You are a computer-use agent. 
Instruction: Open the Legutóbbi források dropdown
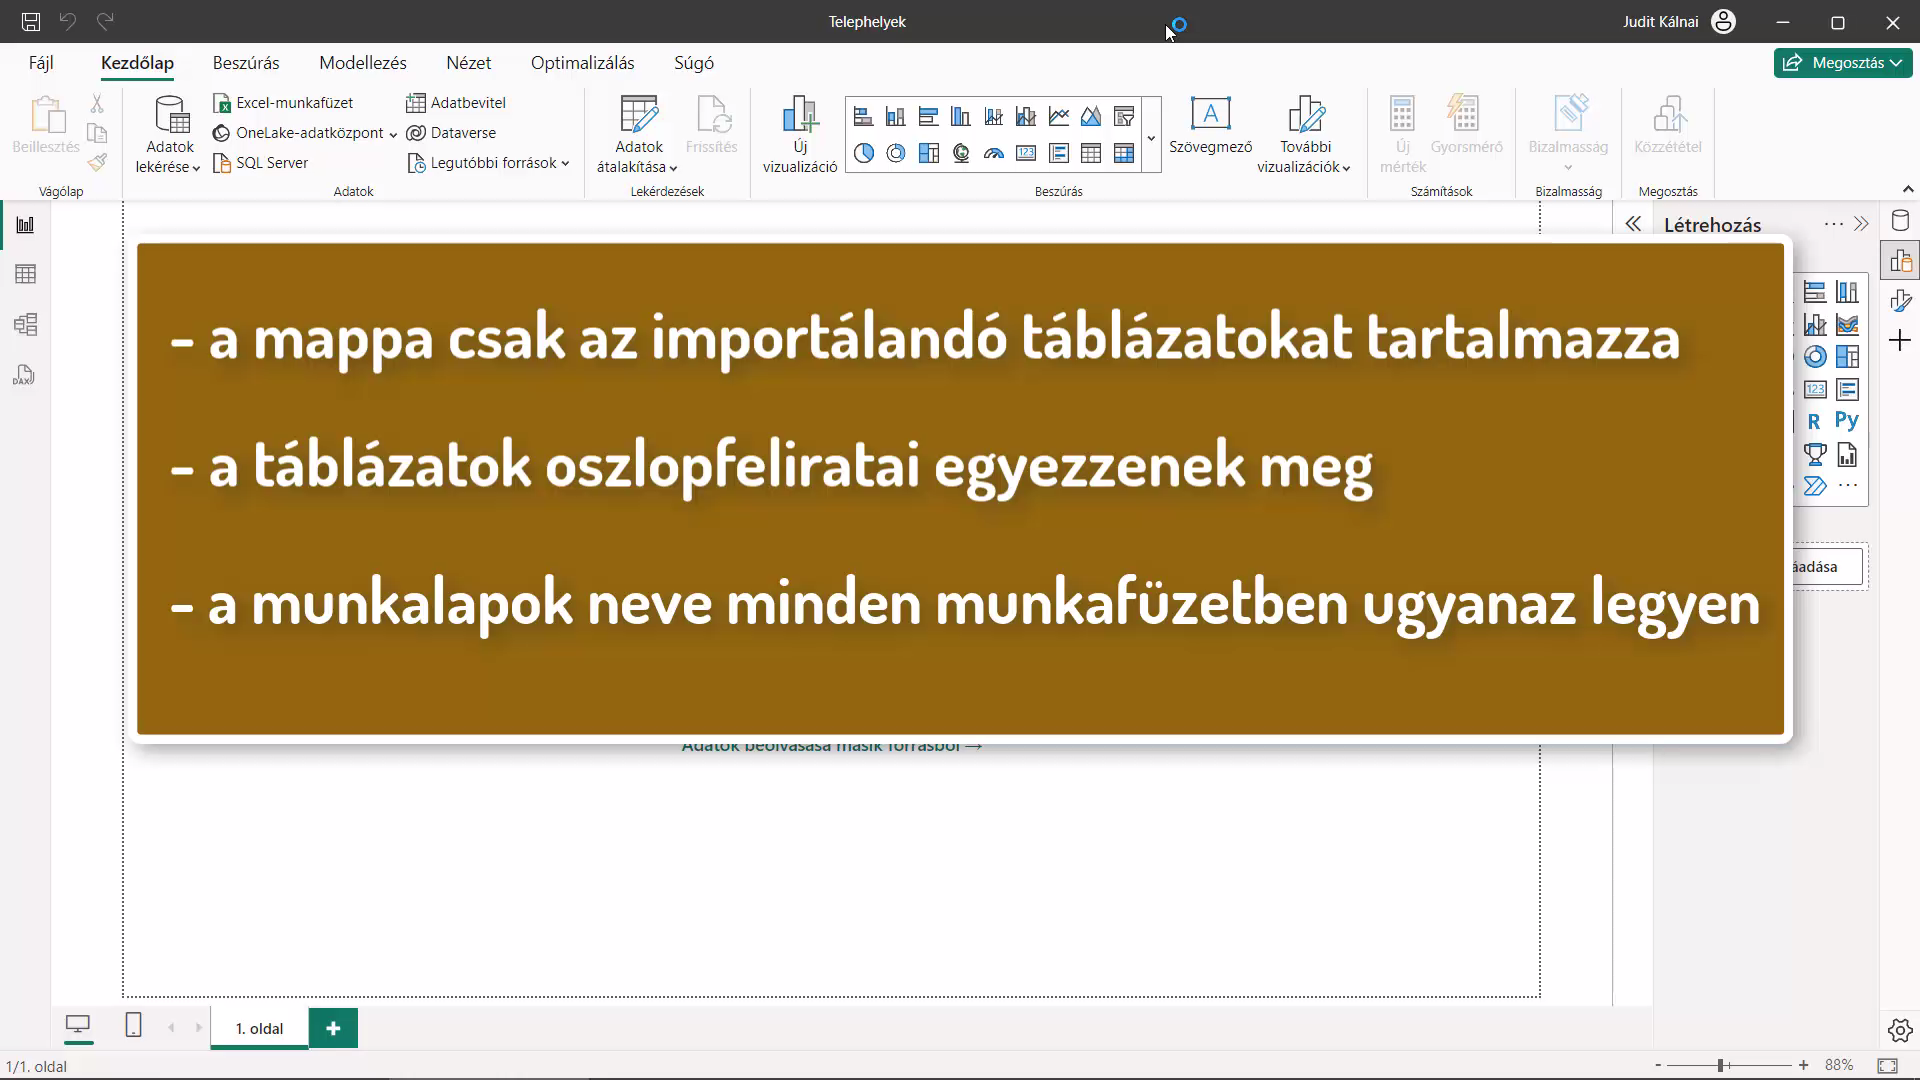489,163
